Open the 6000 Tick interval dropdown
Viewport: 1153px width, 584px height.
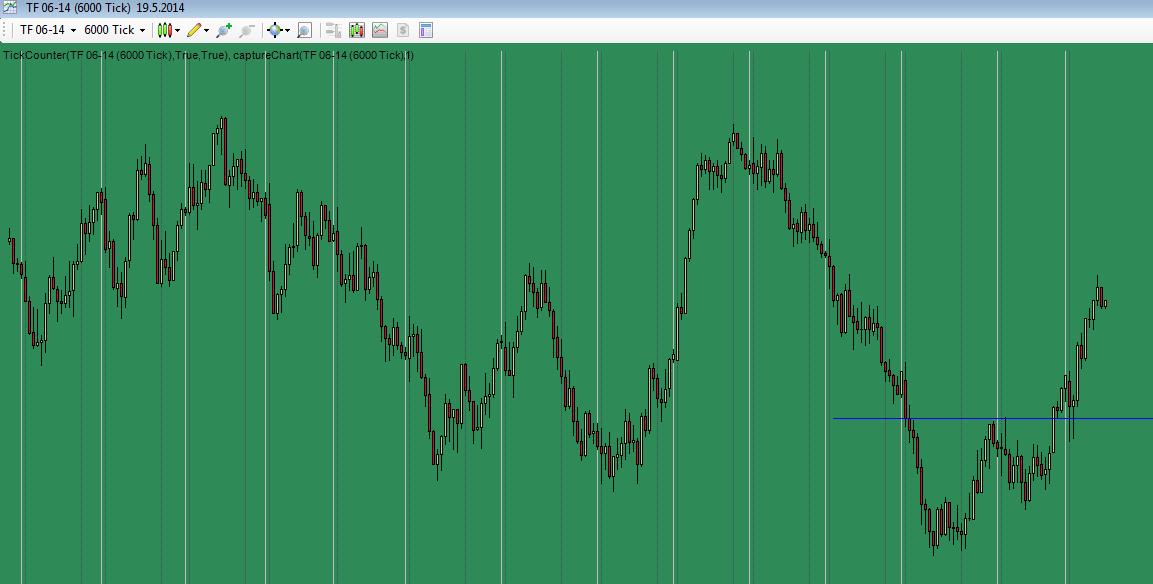coord(114,30)
